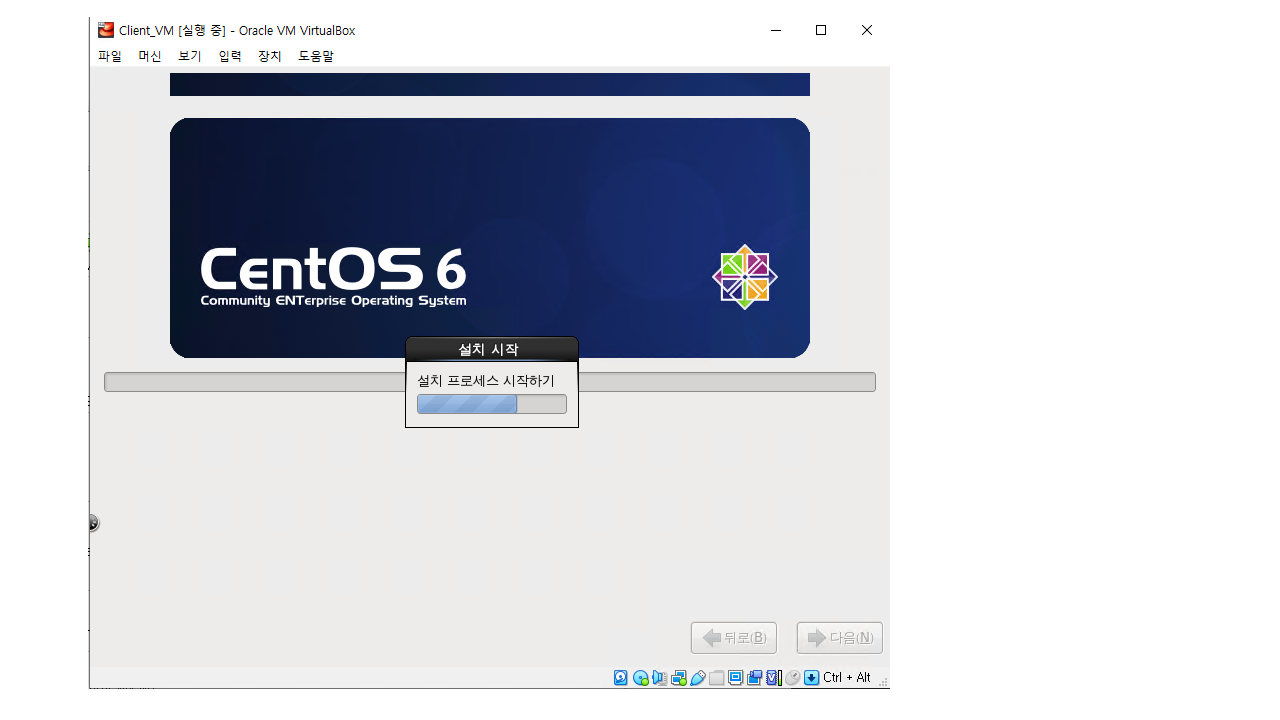Screen dimensions: 1280x720
Task: Click the CPU virtualization status icon
Action: pyautogui.click(x=773, y=678)
